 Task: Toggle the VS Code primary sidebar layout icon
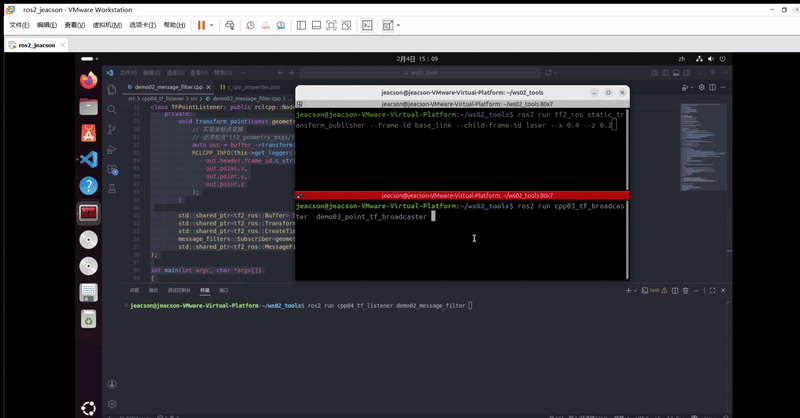(x=665, y=73)
